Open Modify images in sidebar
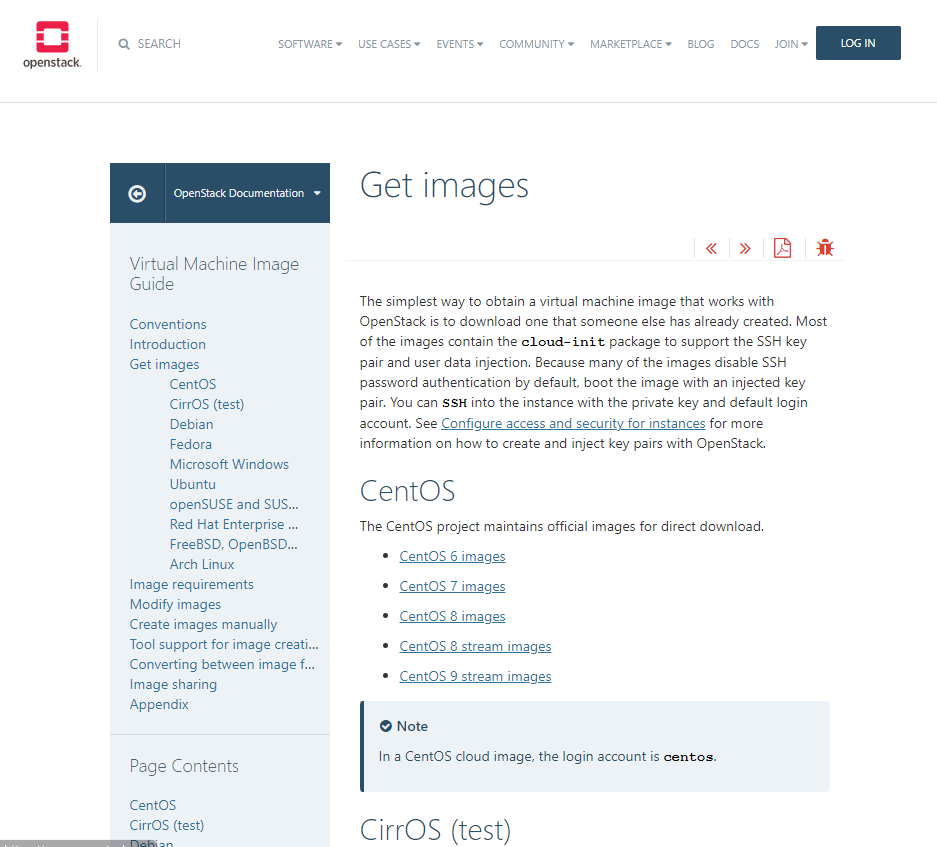This screenshot has width=937, height=847. tap(175, 604)
